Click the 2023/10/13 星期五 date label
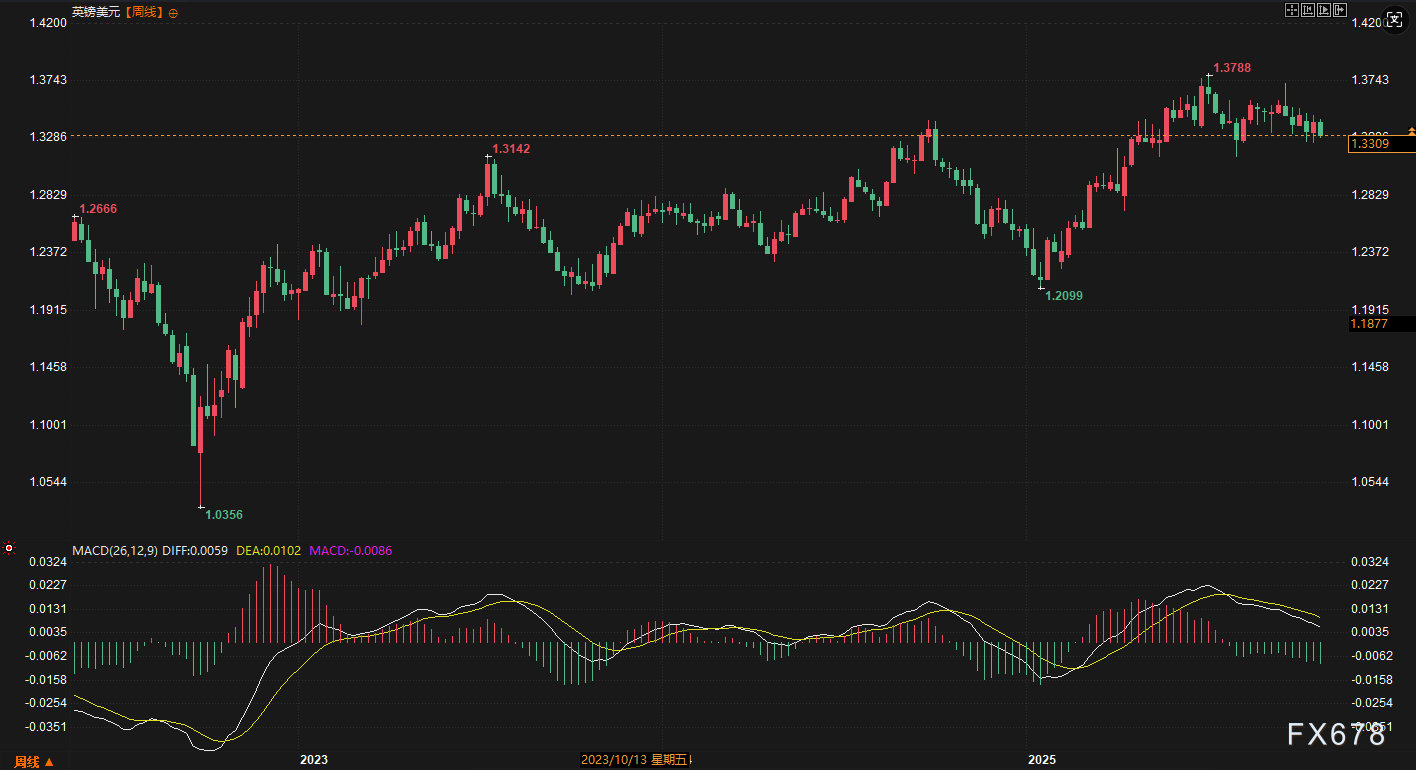Screen dimensions: 1416x770 (635, 760)
